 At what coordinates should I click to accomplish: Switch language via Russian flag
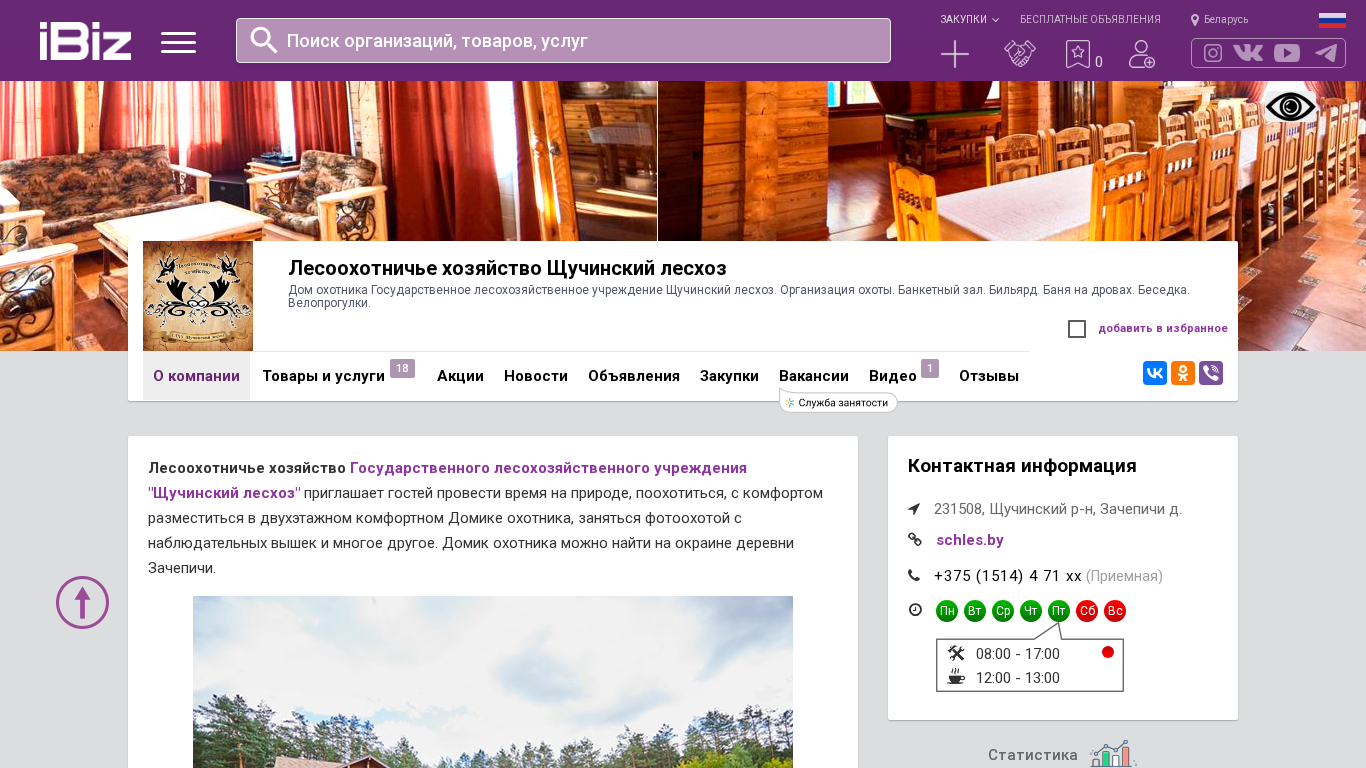1332,20
